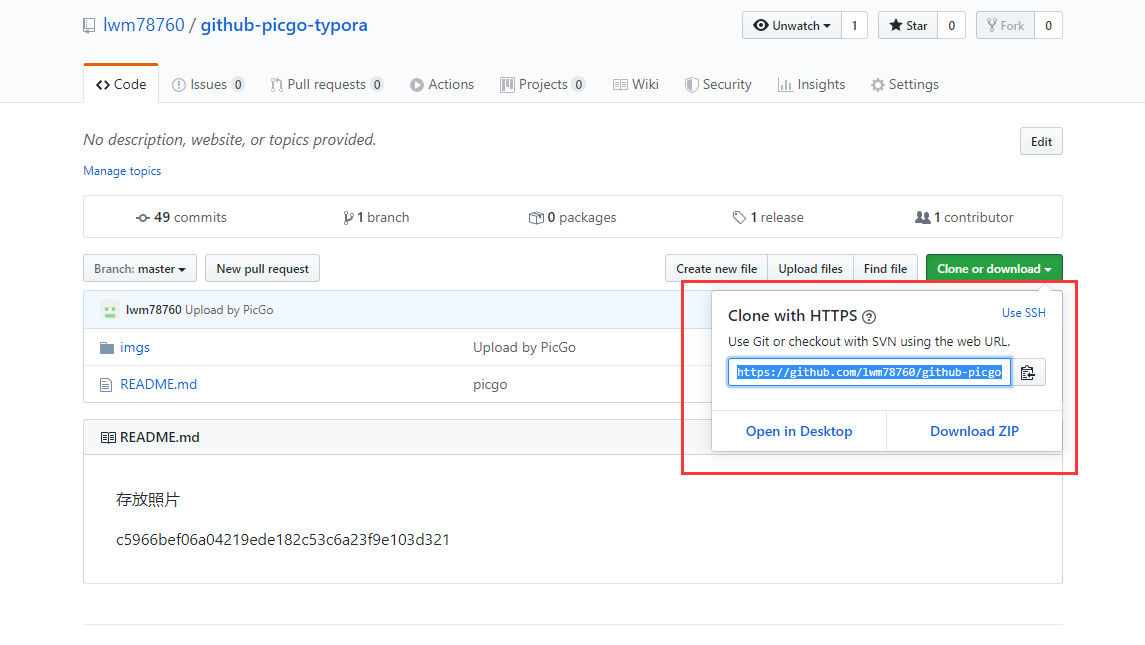
Task: Copy the clone URL to clipboard
Action: [1028, 373]
